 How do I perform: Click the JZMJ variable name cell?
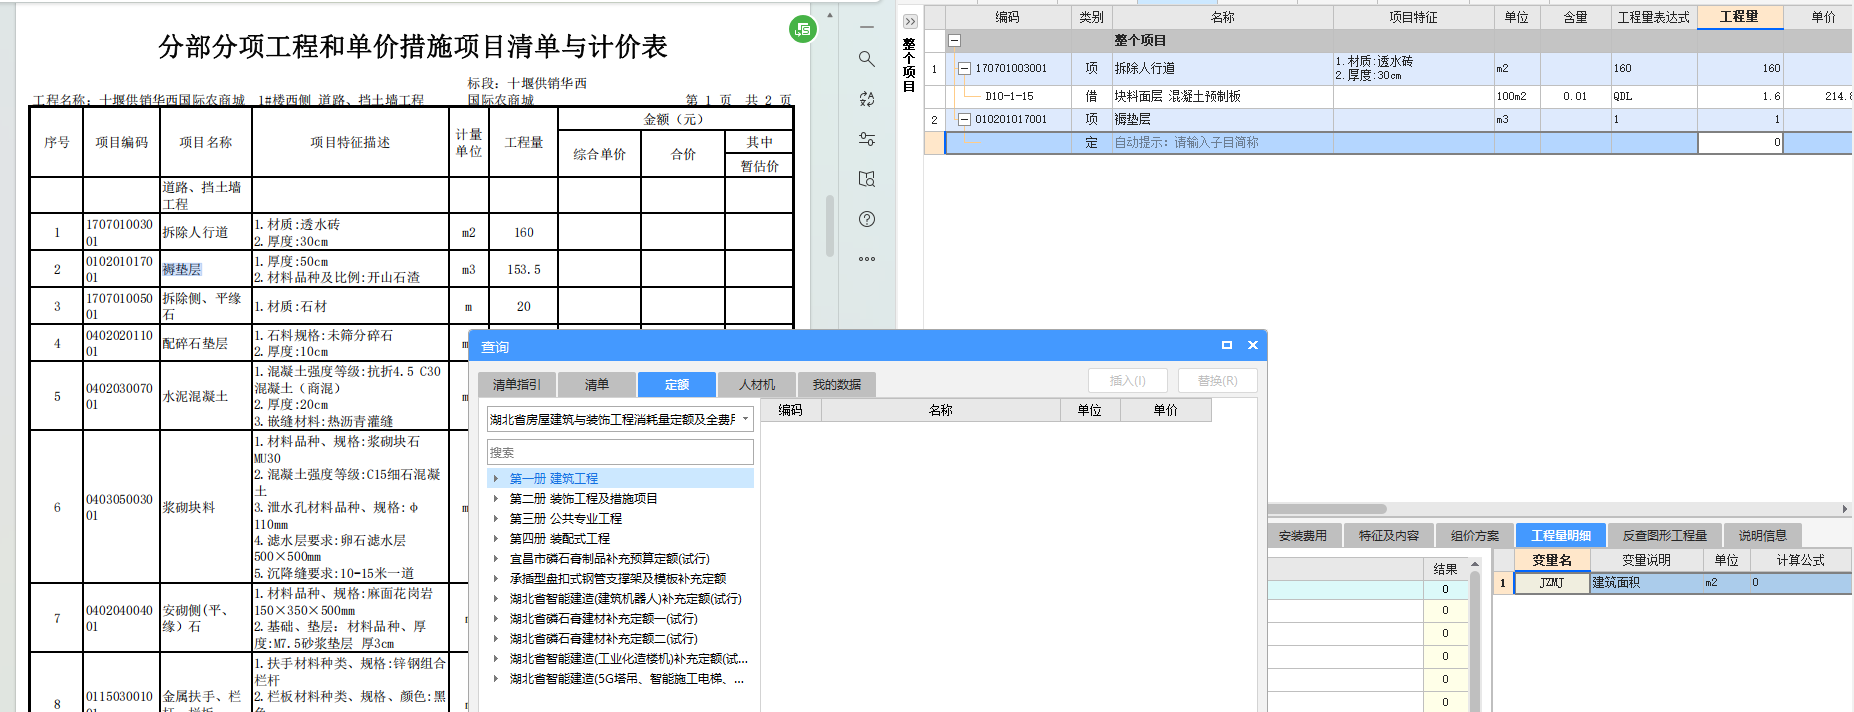pyautogui.click(x=1551, y=582)
